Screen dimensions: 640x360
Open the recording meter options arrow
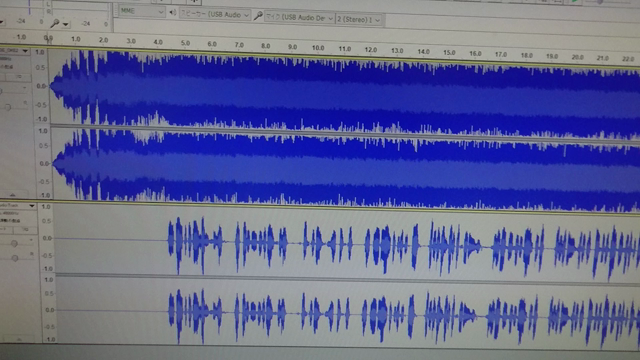click(x=65, y=25)
